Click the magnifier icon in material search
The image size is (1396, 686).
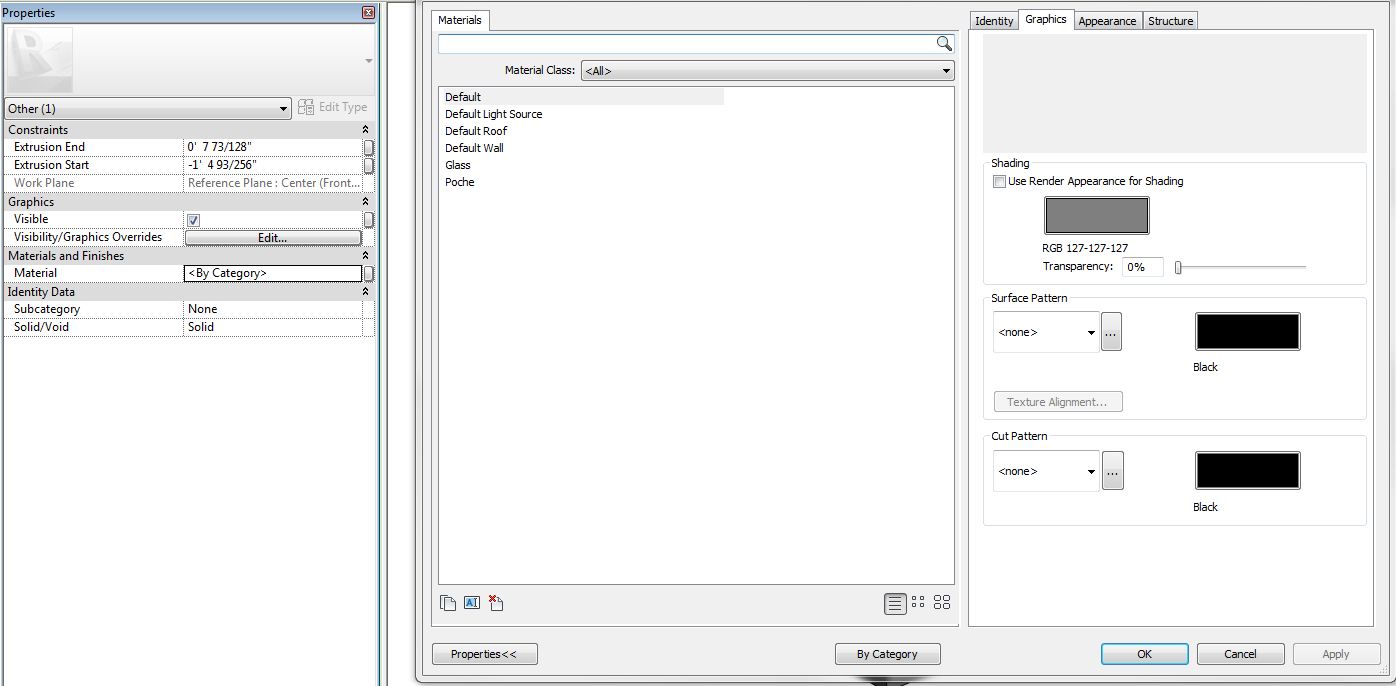pos(943,43)
